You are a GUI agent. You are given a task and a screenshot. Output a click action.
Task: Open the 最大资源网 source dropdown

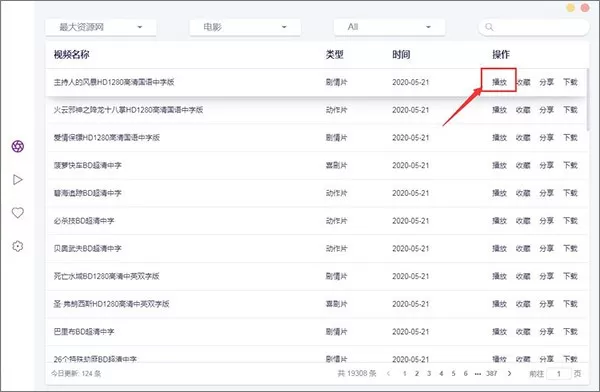click(x=101, y=27)
